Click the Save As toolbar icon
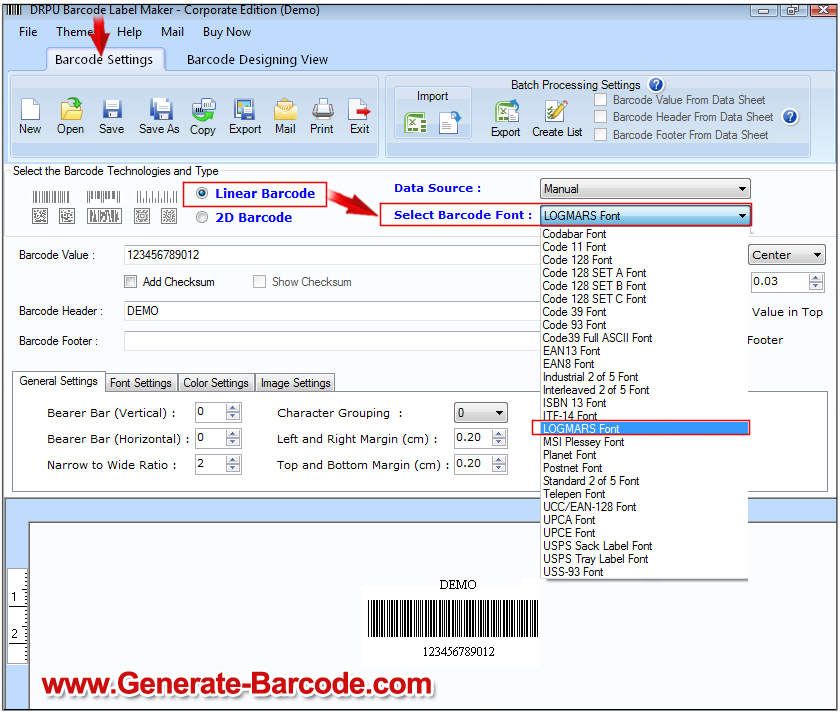Image resolution: width=840 pixels, height=713 pixels. 159,111
